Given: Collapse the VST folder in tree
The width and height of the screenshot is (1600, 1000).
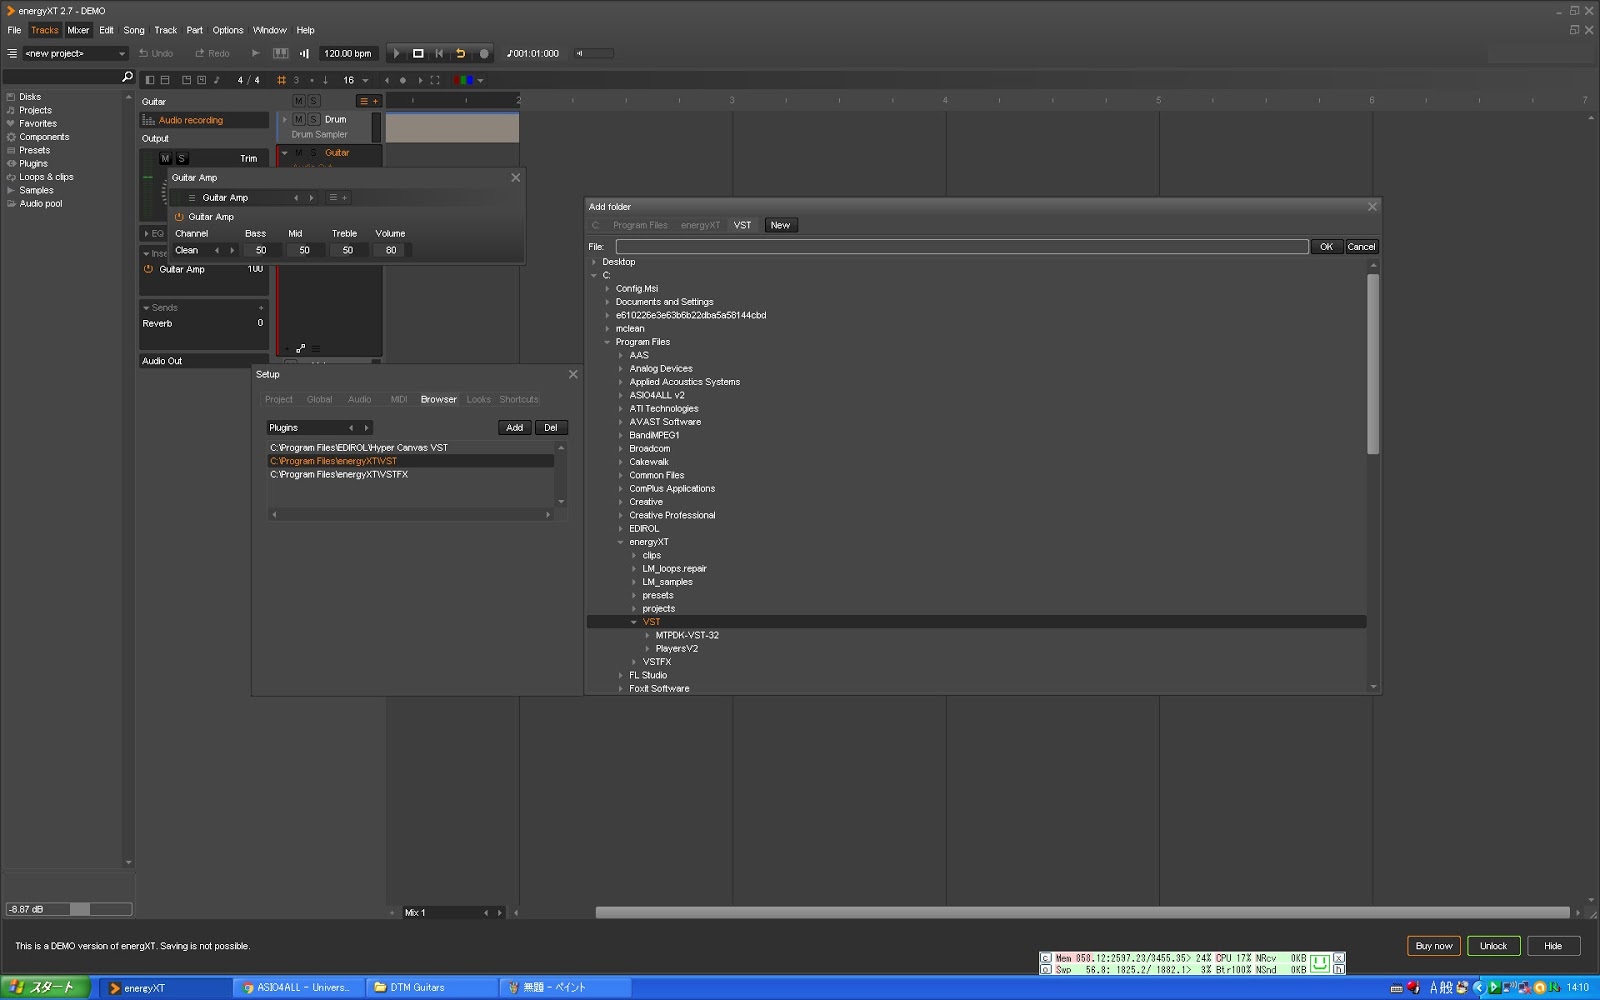Looking at the screenshot, I should (x=634, y=622).
